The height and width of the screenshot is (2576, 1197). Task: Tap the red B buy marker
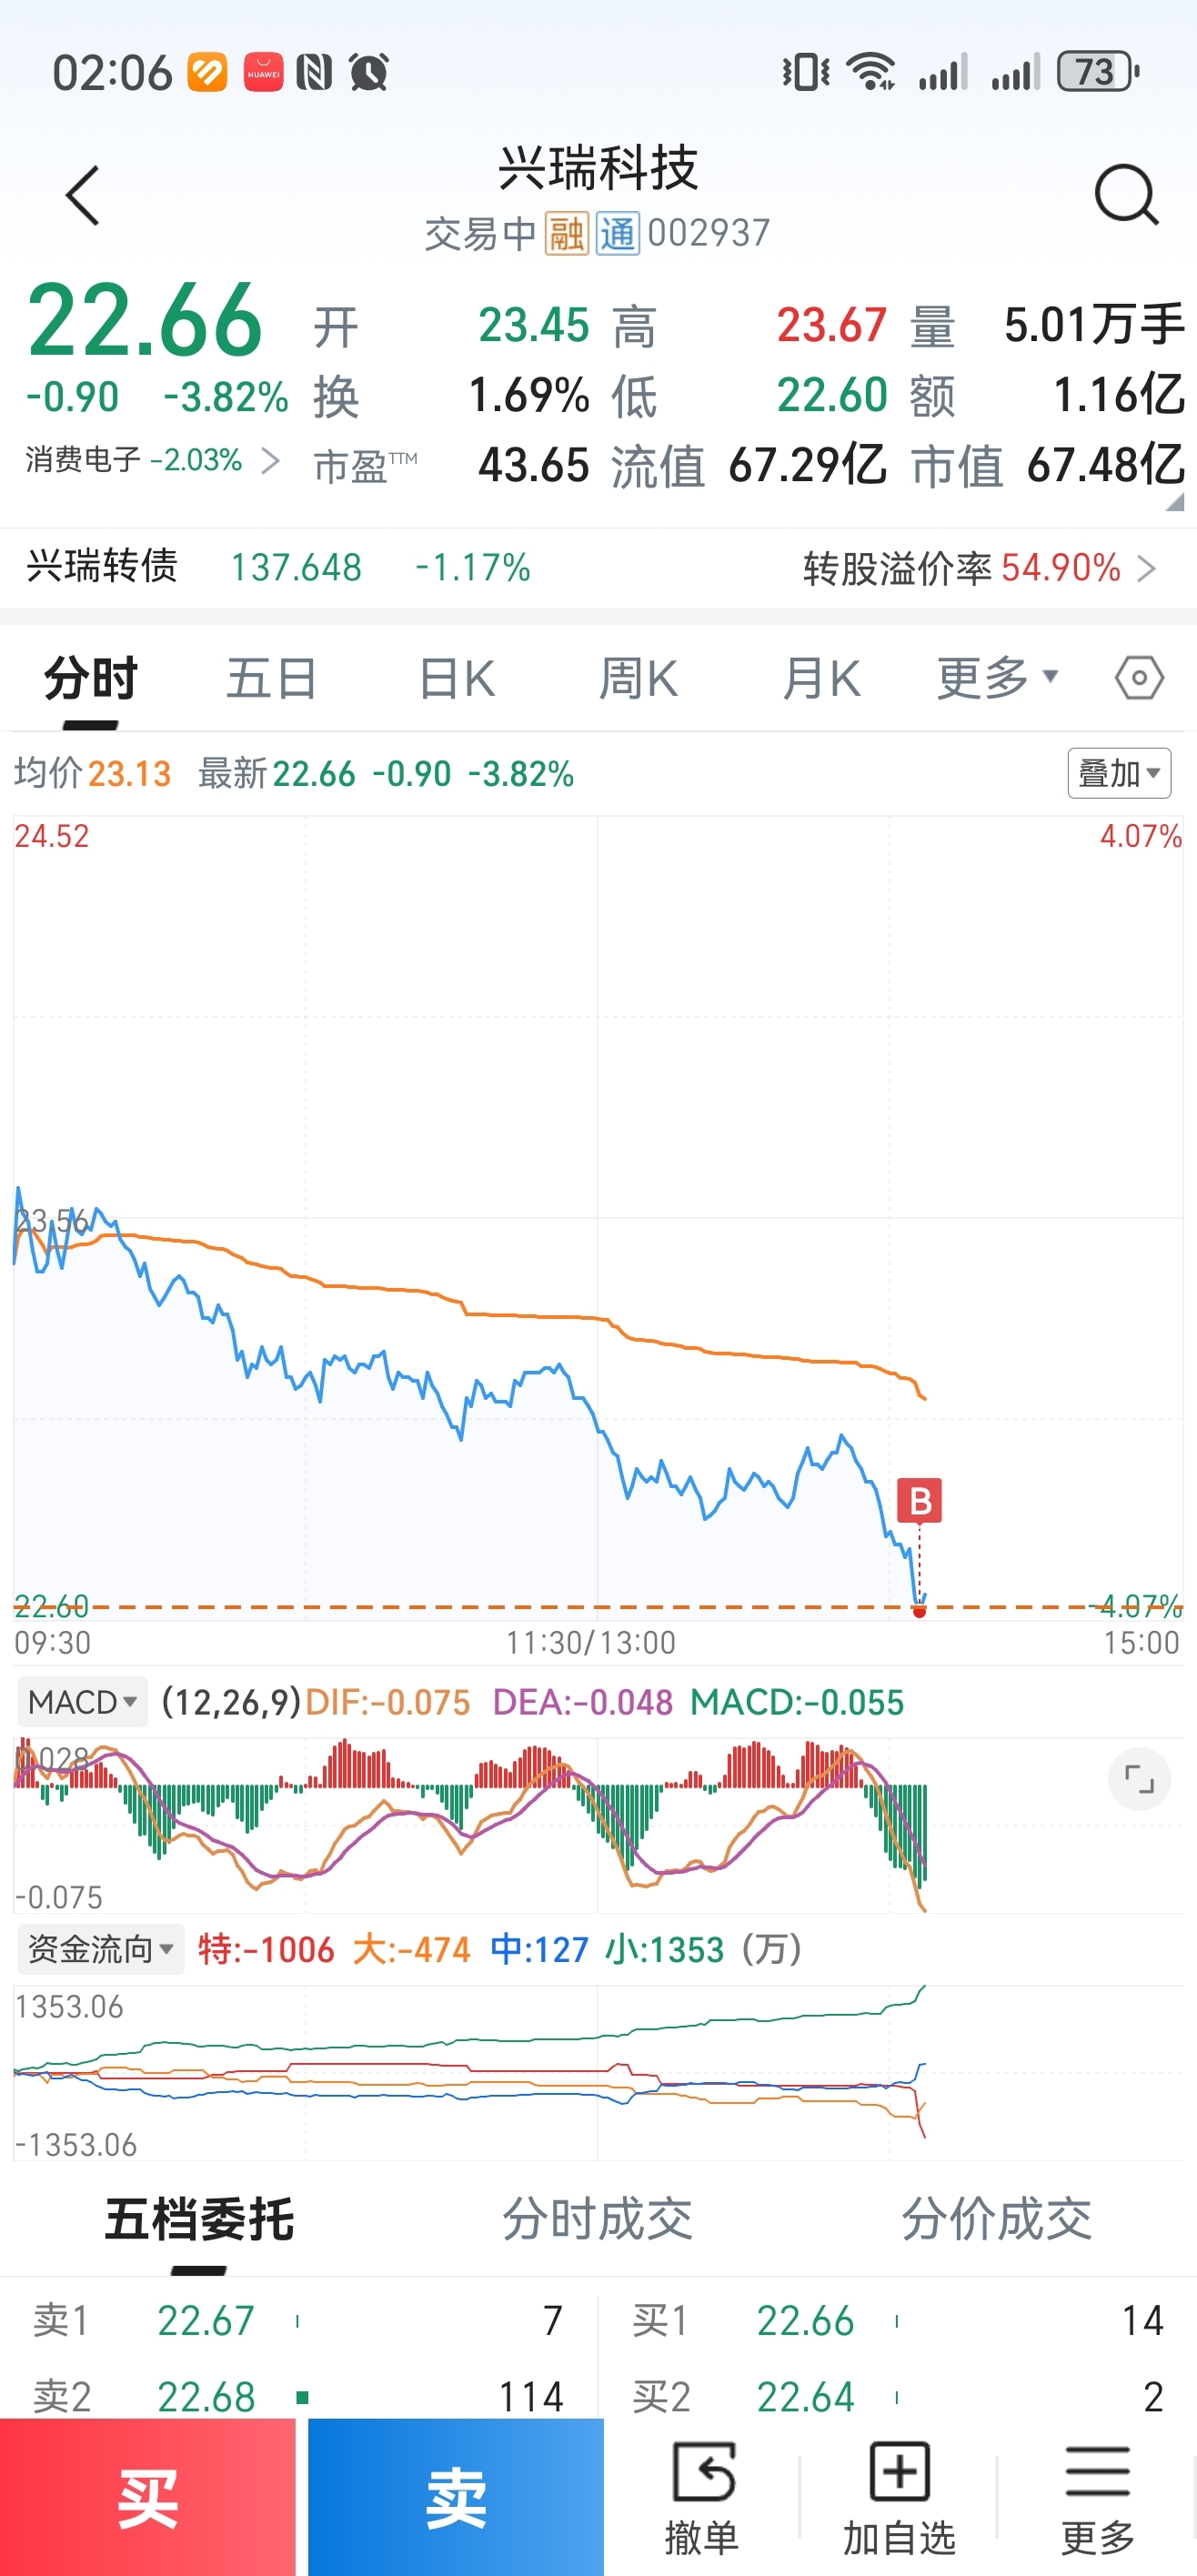click(919, 1500)
